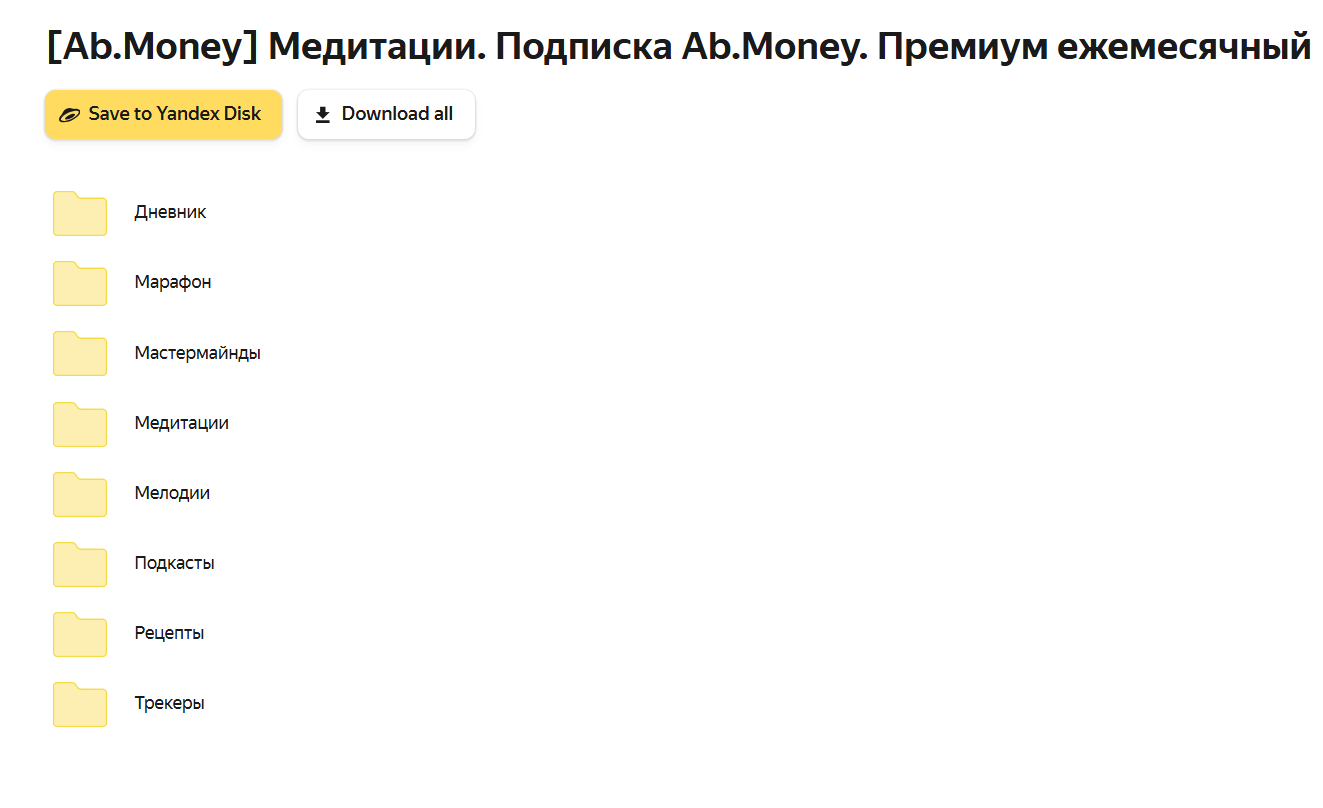Viewport: 1323px width, 808px height.
Task: Click the Yandex Disk saucer icon
Action: pos(69,115)
